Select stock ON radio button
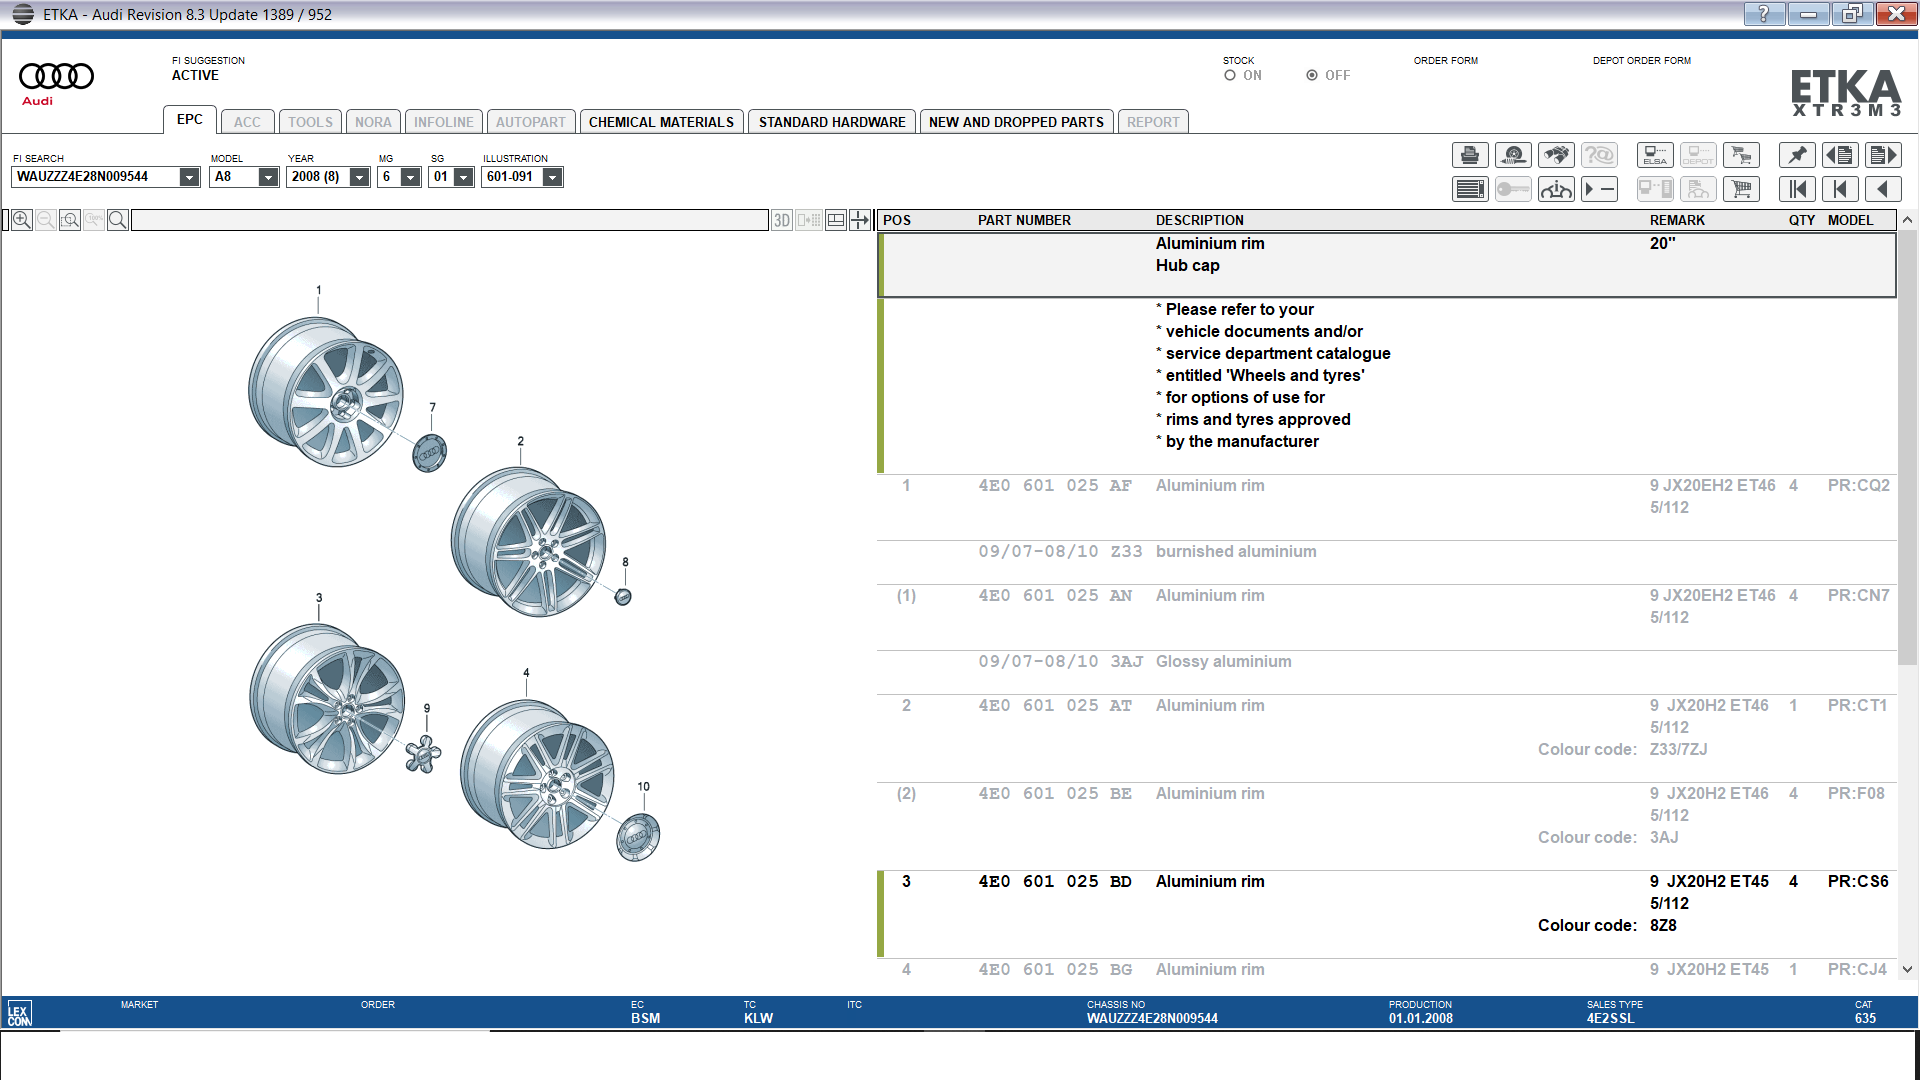 click(1230, 75)
